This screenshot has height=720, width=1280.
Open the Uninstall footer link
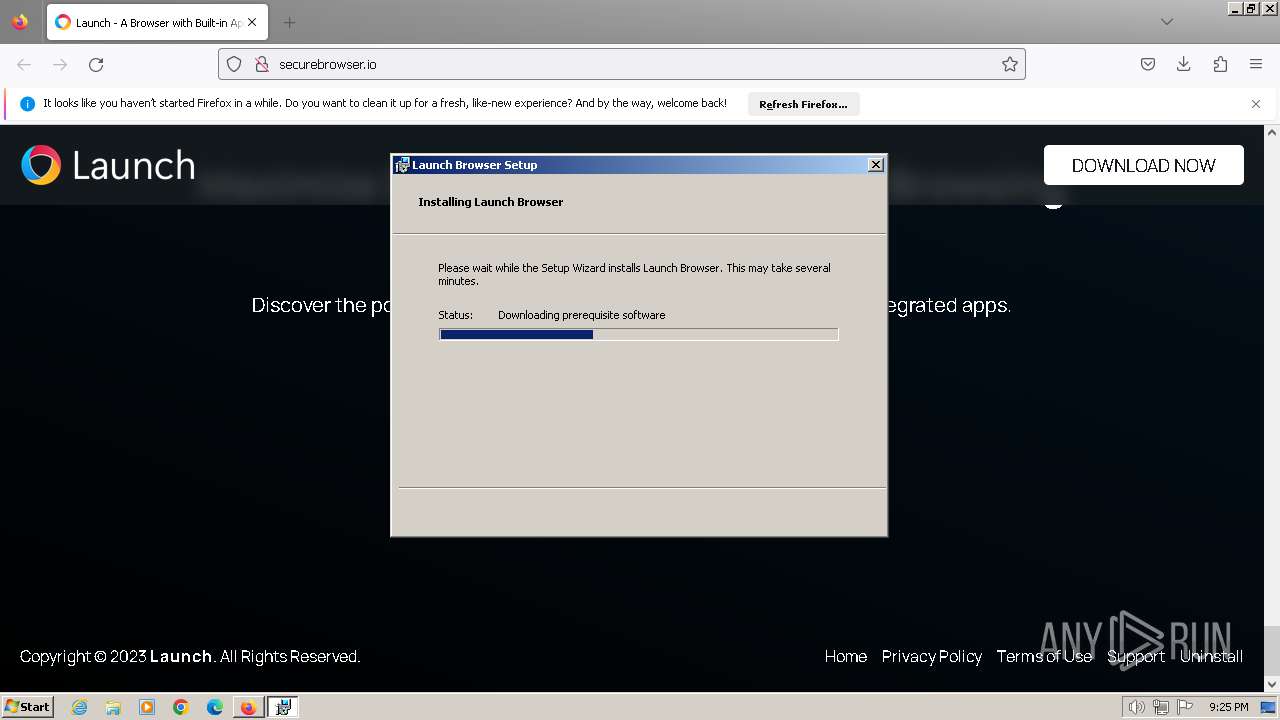click(x=1211, y=656)
